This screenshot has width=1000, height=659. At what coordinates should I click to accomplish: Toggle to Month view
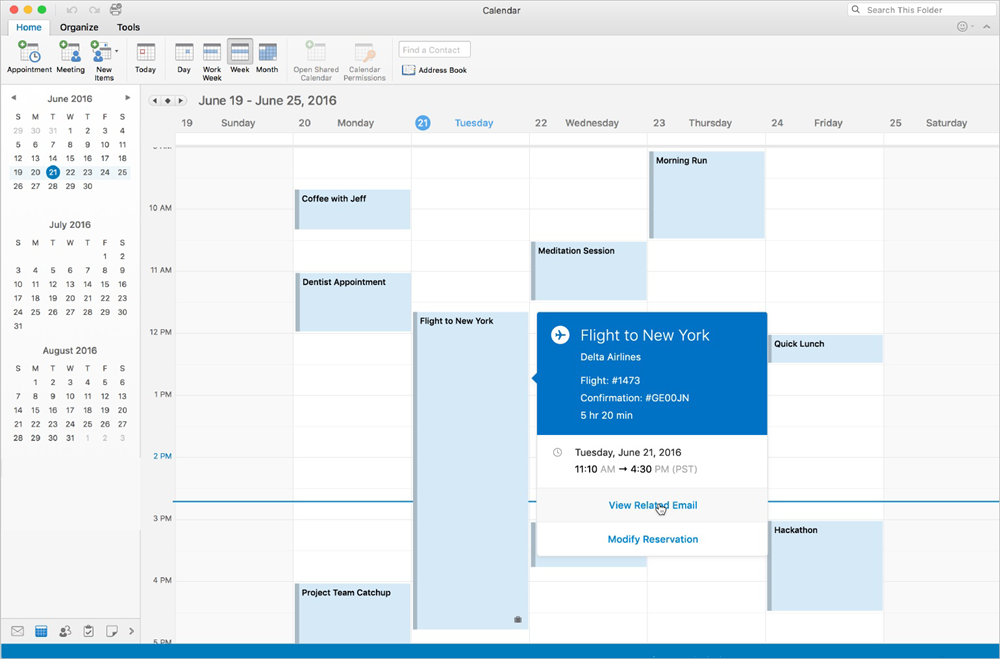pos(267,58)
